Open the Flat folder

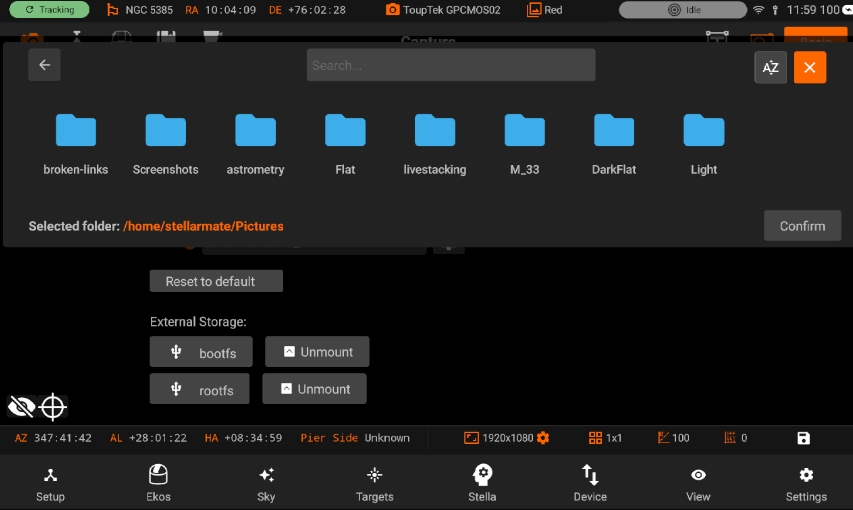[x=345, y=144]
